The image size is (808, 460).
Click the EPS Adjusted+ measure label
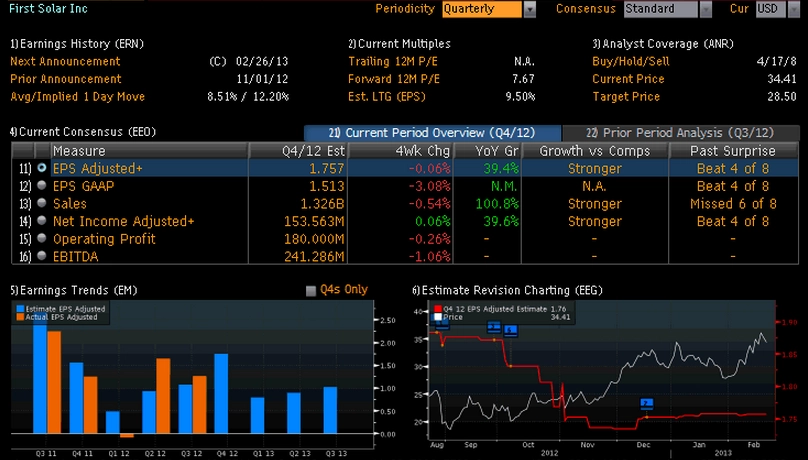pyautogui.click(x=98, y=168)
